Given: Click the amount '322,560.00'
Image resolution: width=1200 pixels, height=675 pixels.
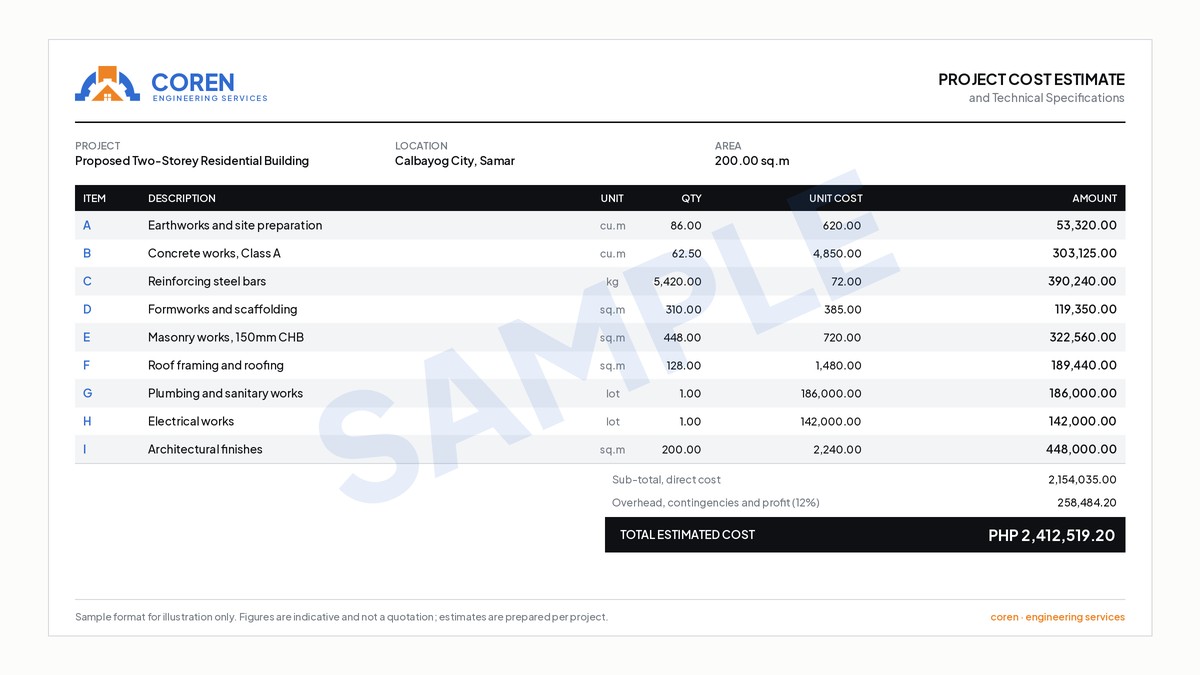Looking at the screenshot, I should (1083, 338).
